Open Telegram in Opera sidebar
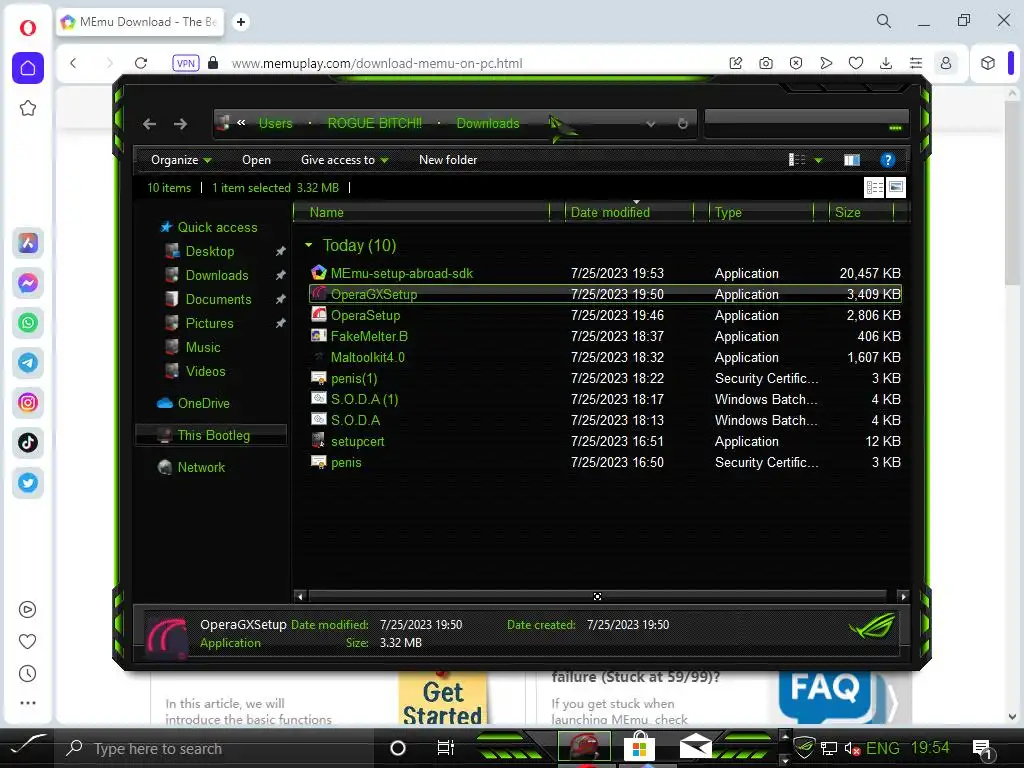 27,362
